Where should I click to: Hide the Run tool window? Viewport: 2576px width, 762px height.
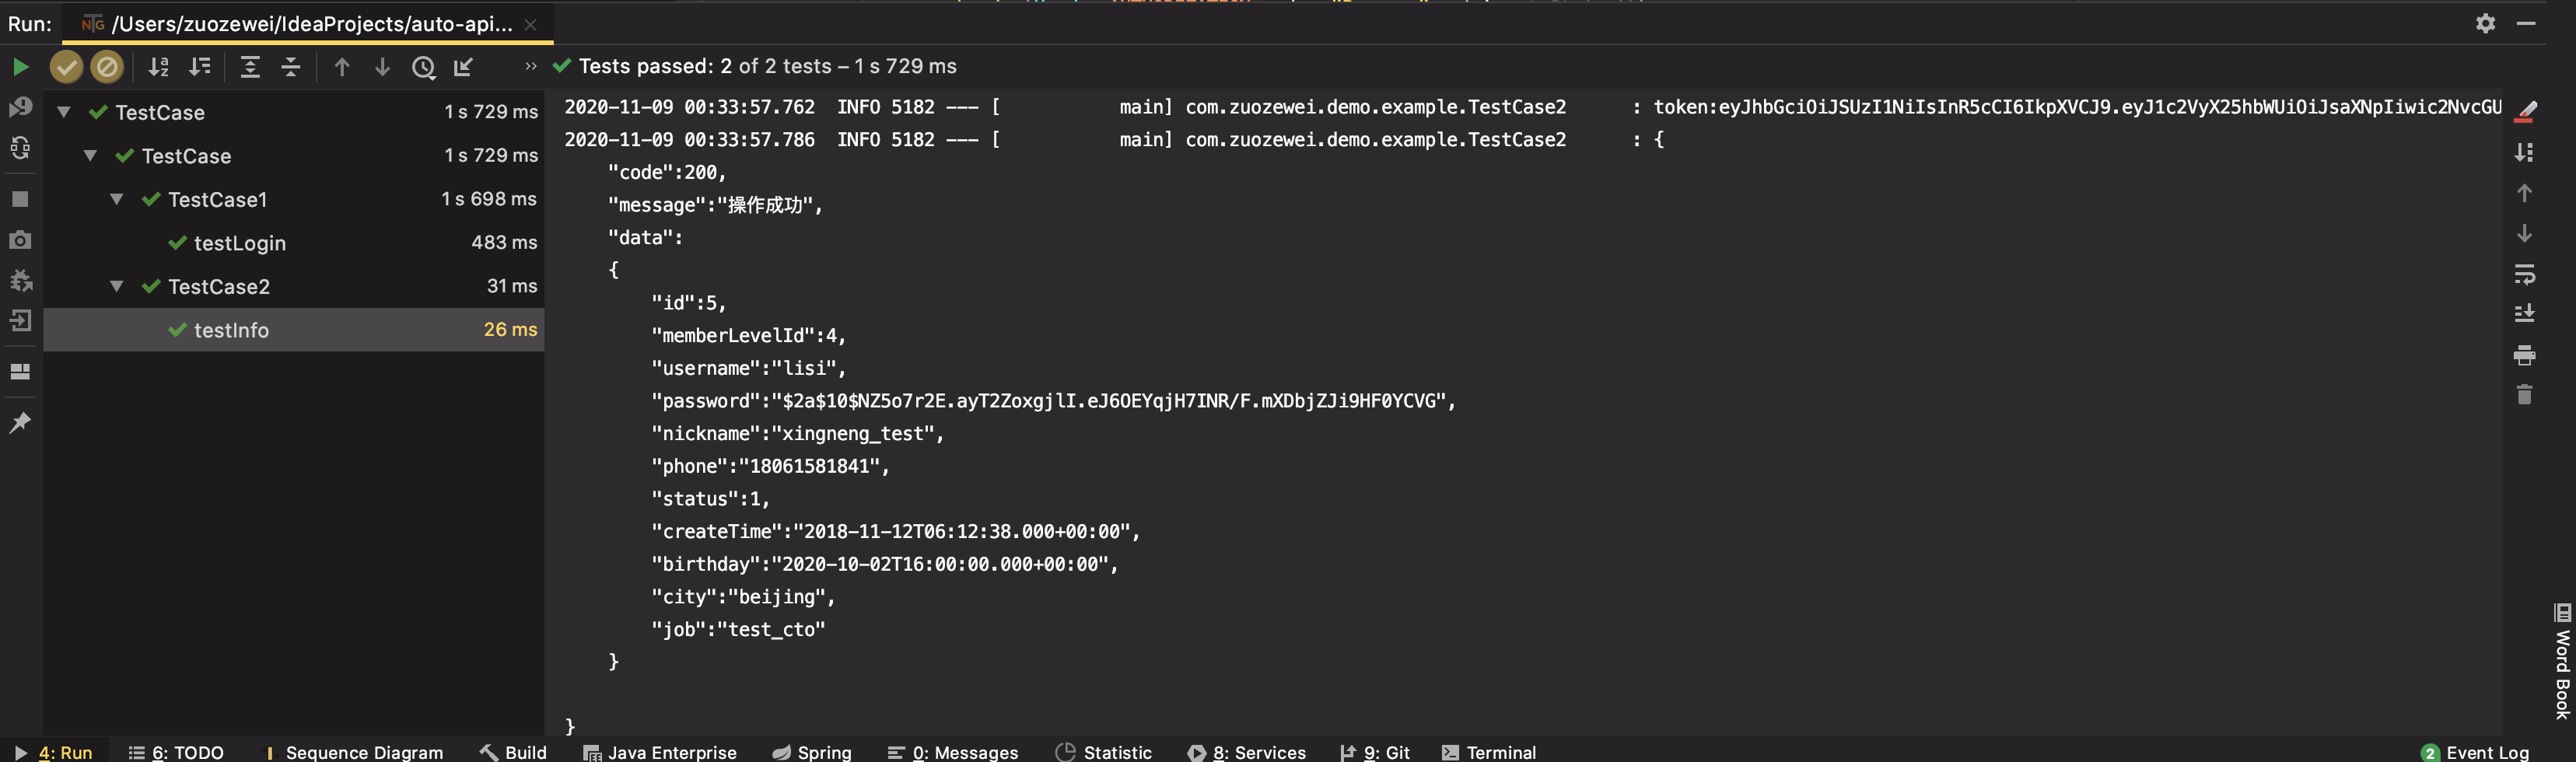pyautogui.click(x=2526, y=23)
